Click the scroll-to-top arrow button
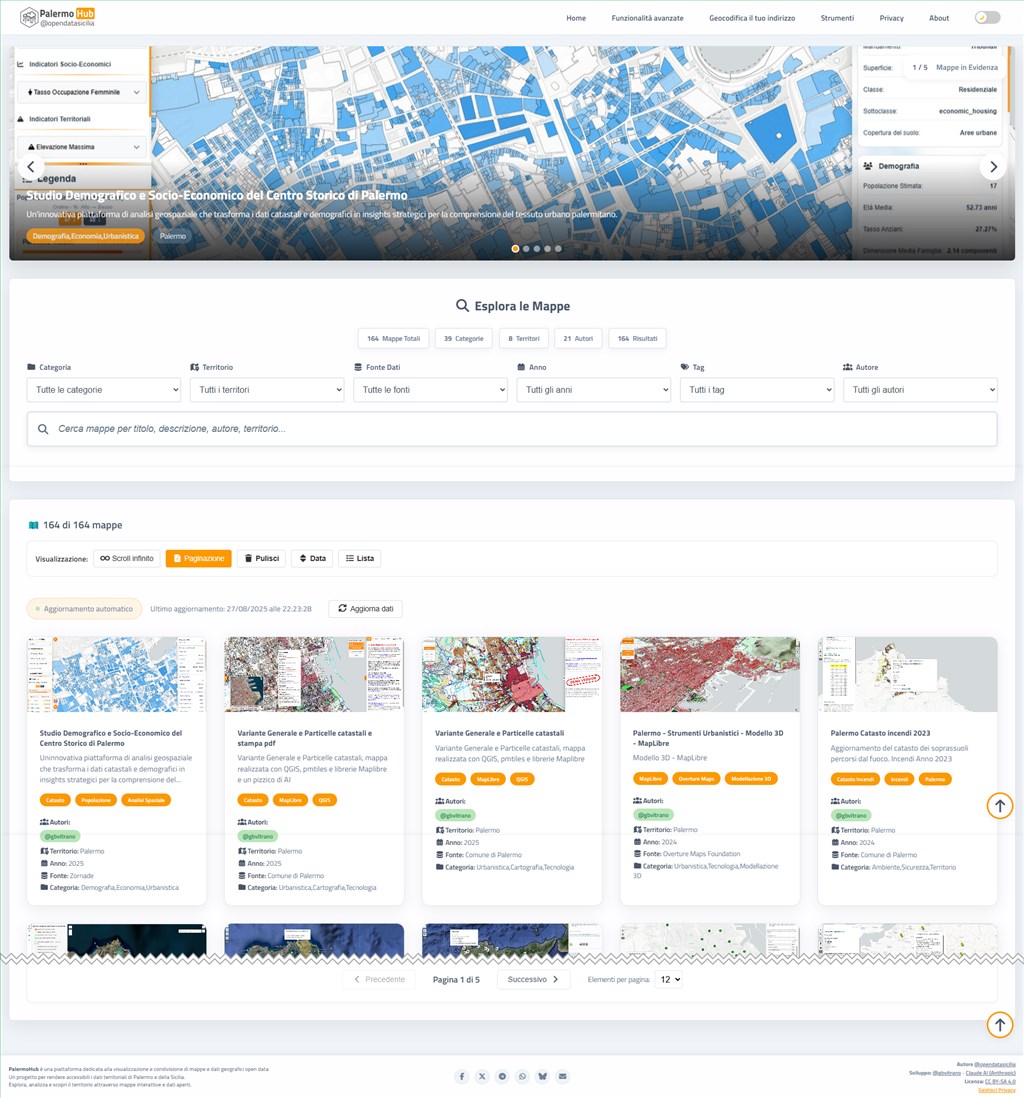This screenshot has height=1098, width=1024. click(999, 1024)
